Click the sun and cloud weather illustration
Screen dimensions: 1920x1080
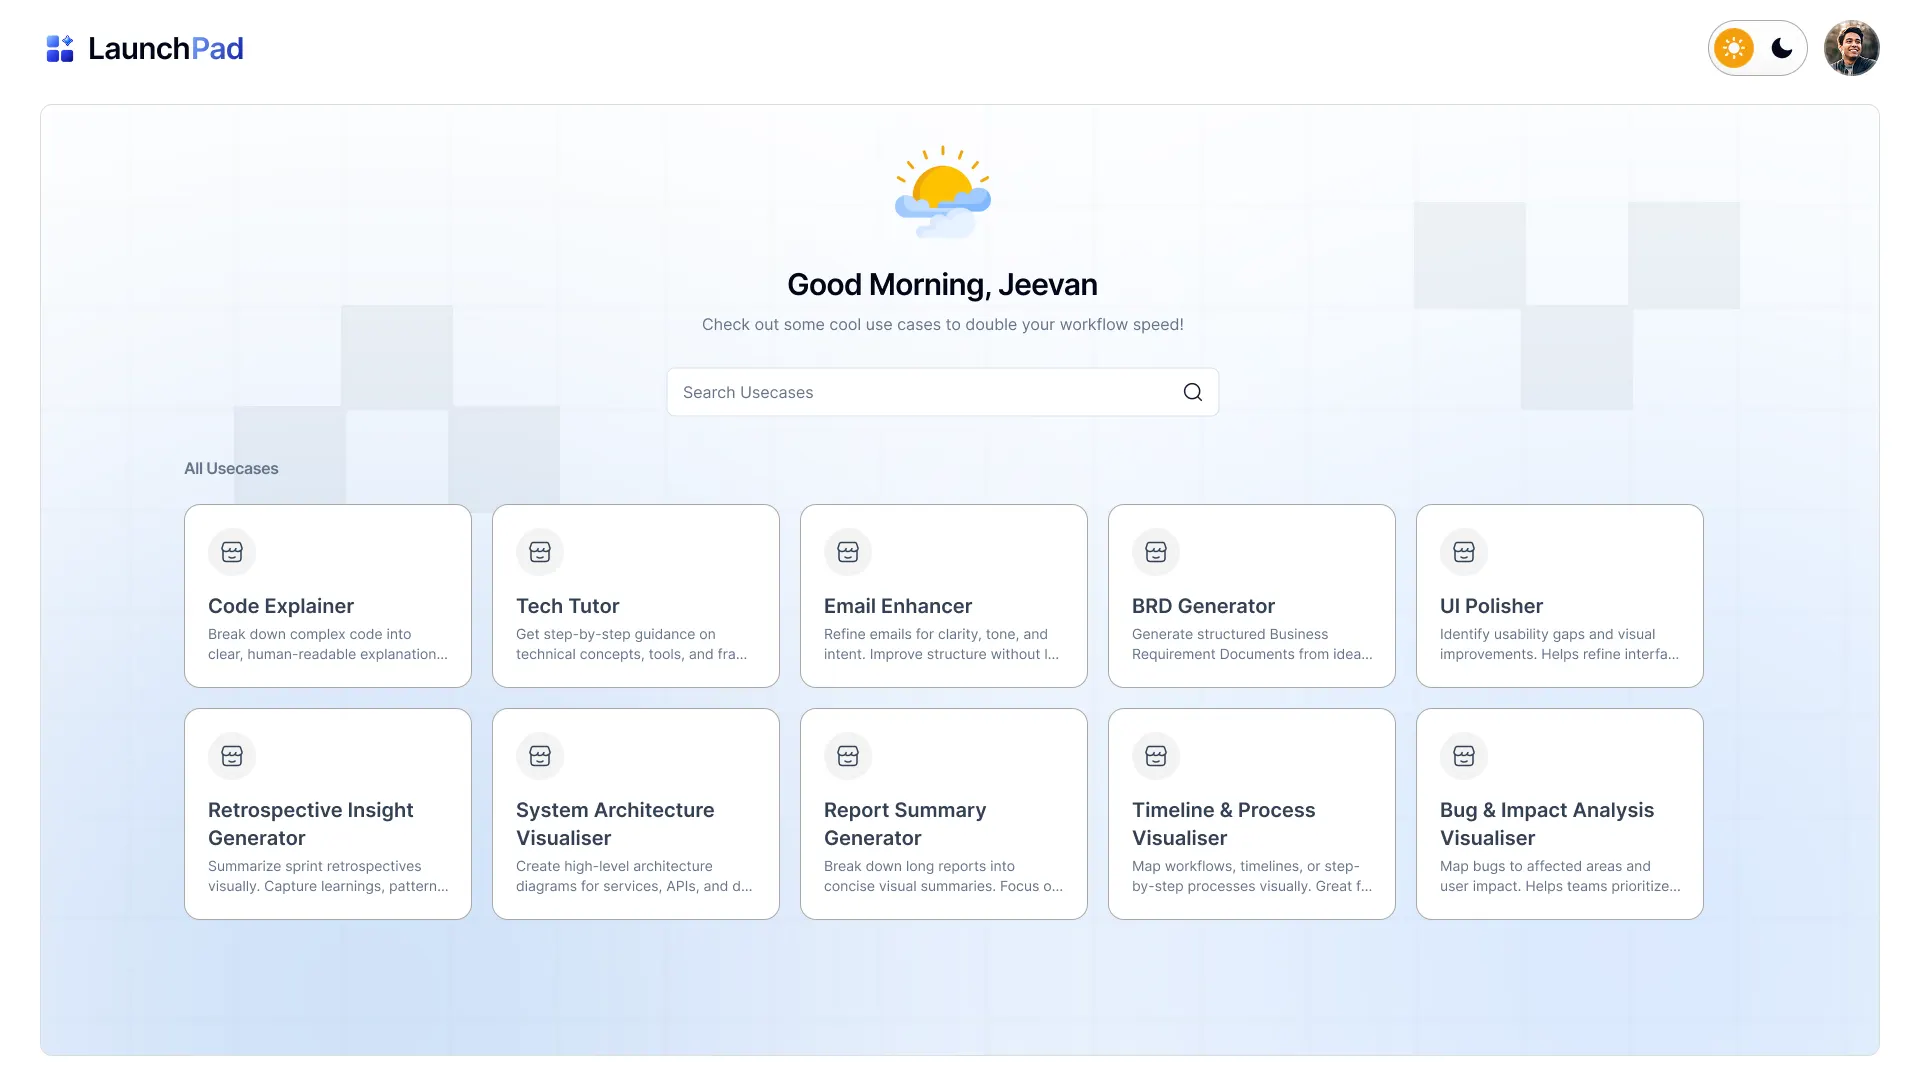click(942, 192)
